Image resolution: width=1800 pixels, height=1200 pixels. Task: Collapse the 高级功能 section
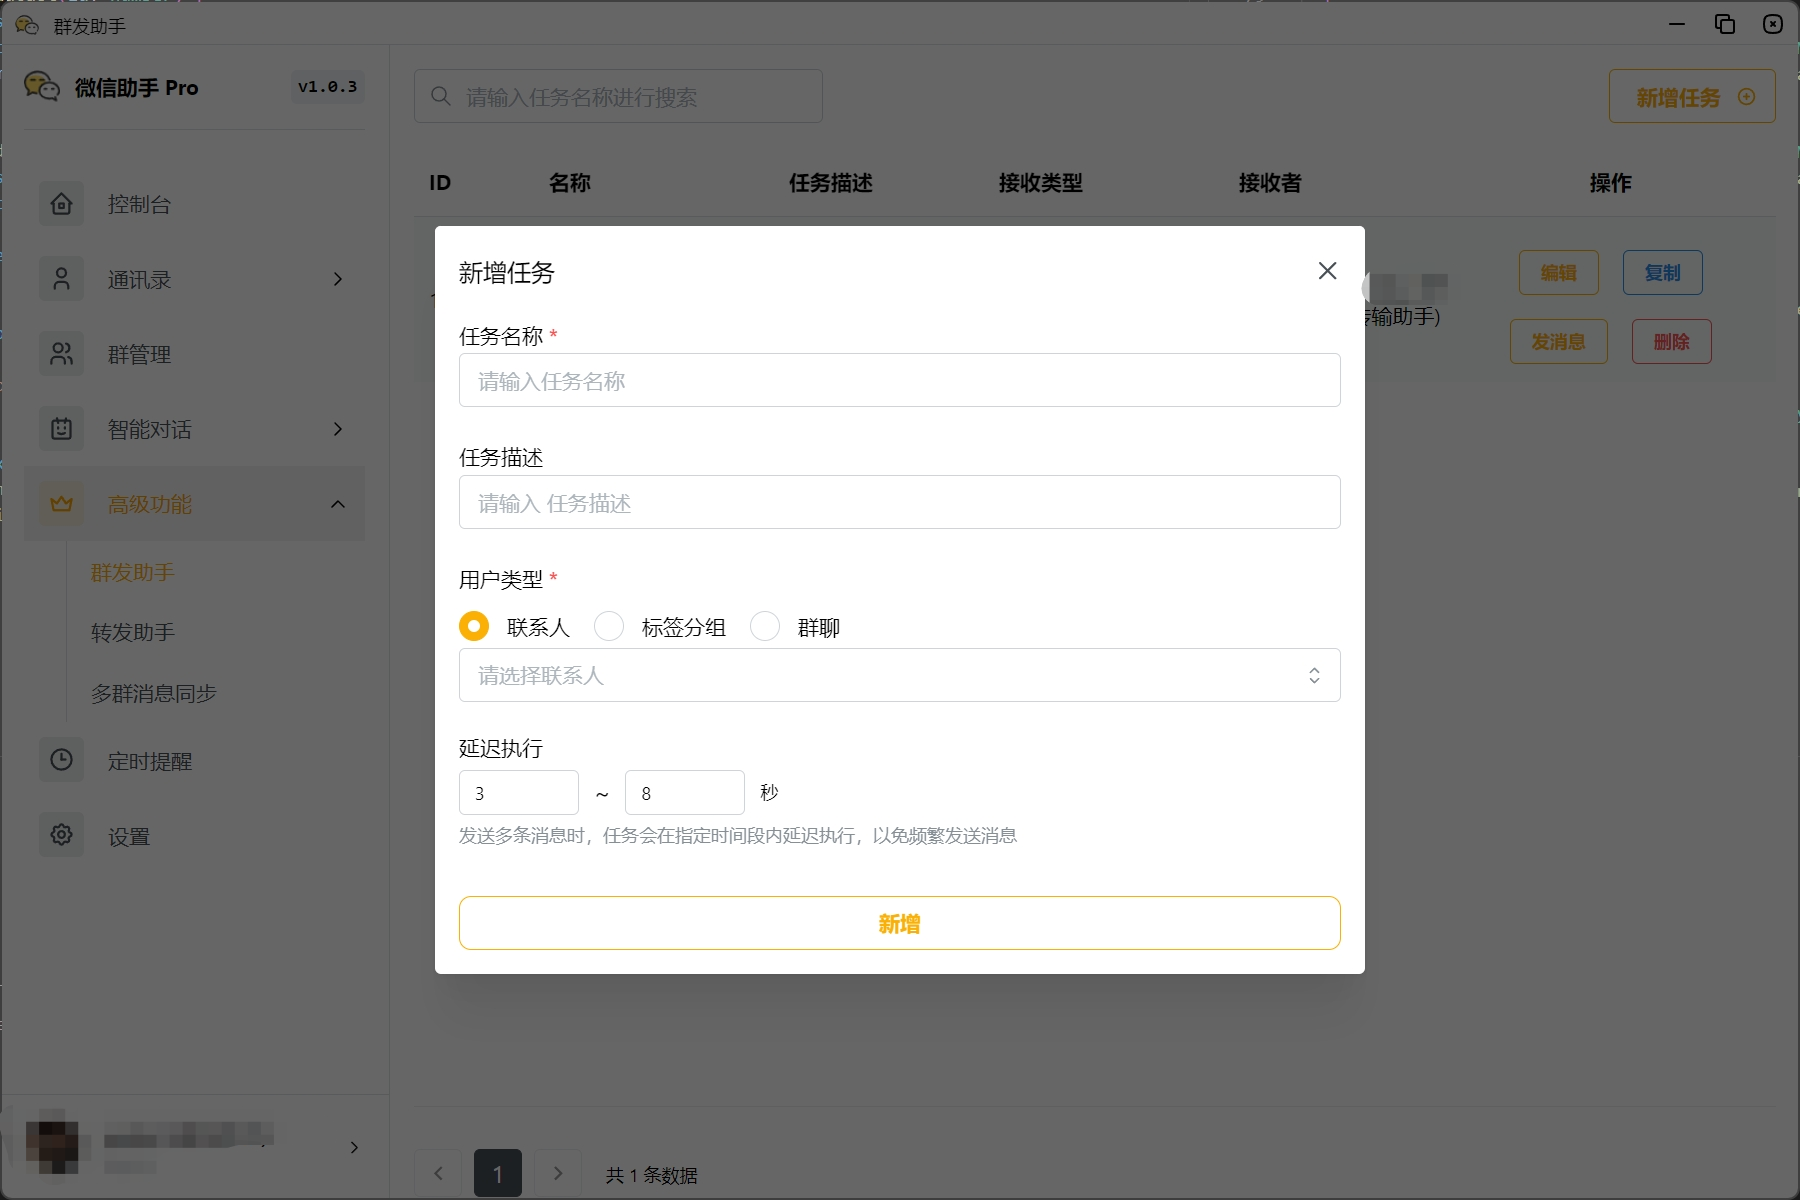(337, 504)
